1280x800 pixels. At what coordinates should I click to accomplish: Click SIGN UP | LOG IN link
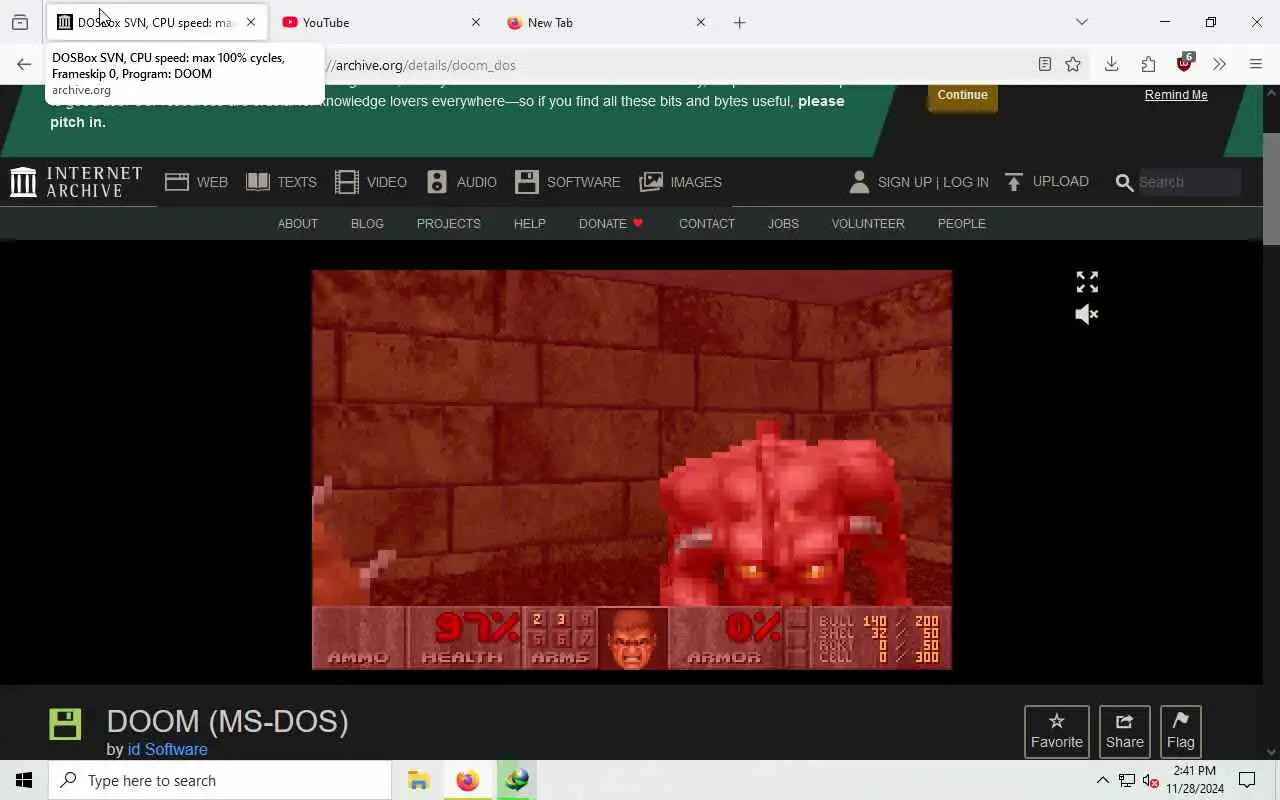[x=933, y=182]
